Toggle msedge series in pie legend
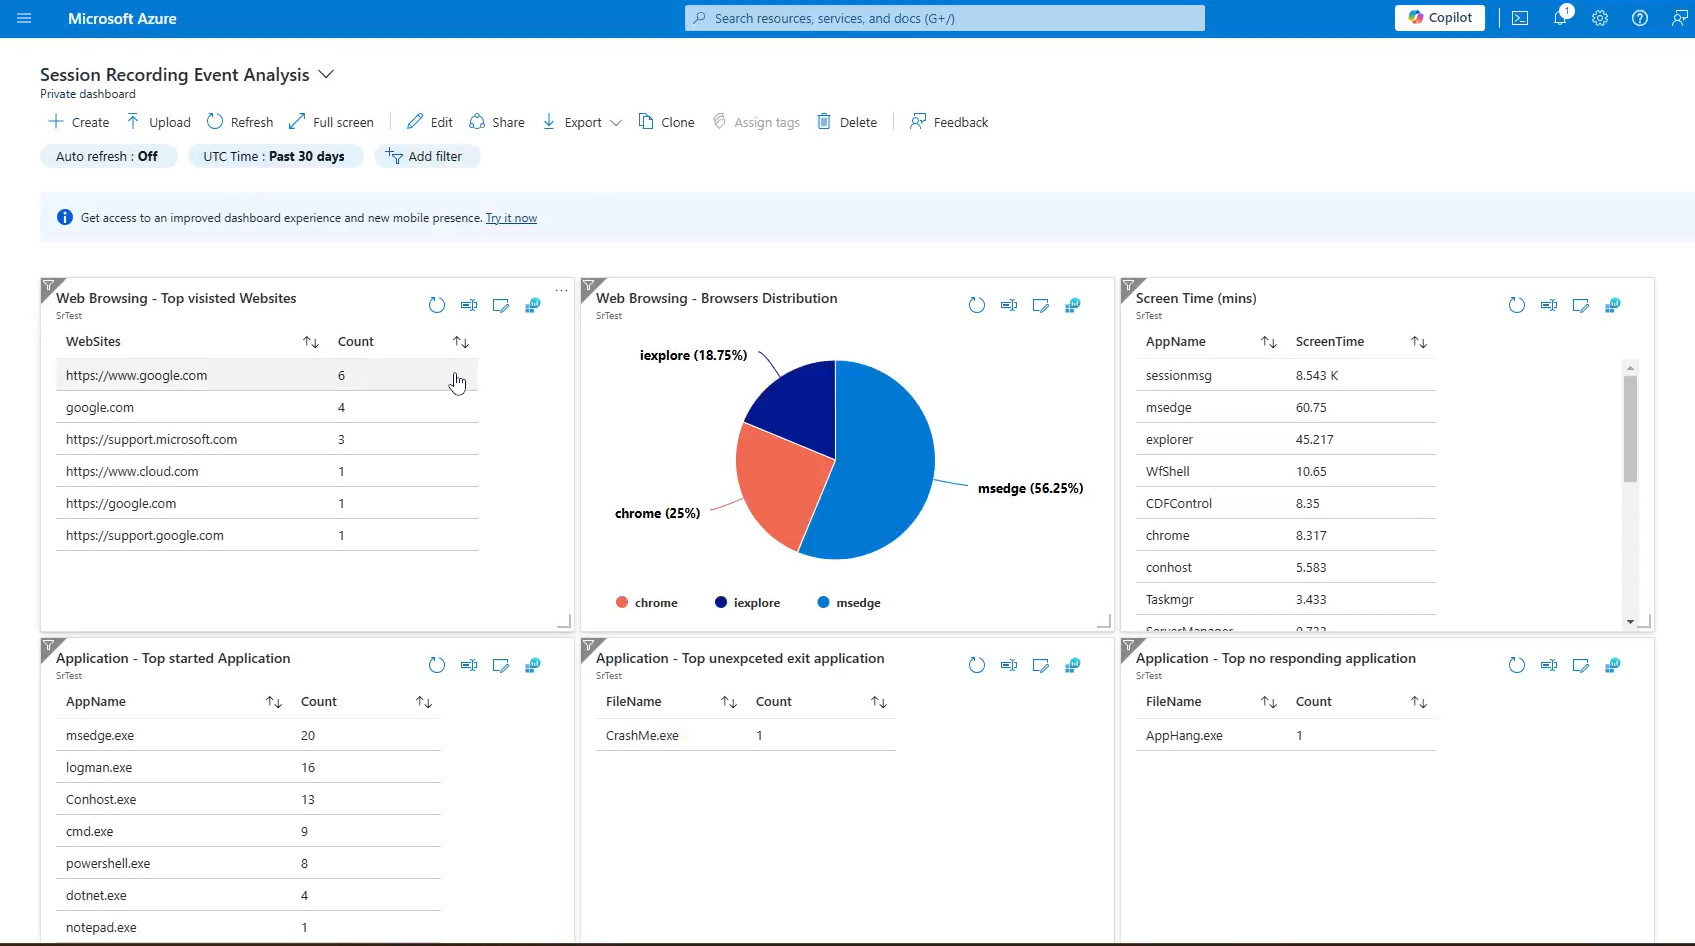 [x=849, y=603]
